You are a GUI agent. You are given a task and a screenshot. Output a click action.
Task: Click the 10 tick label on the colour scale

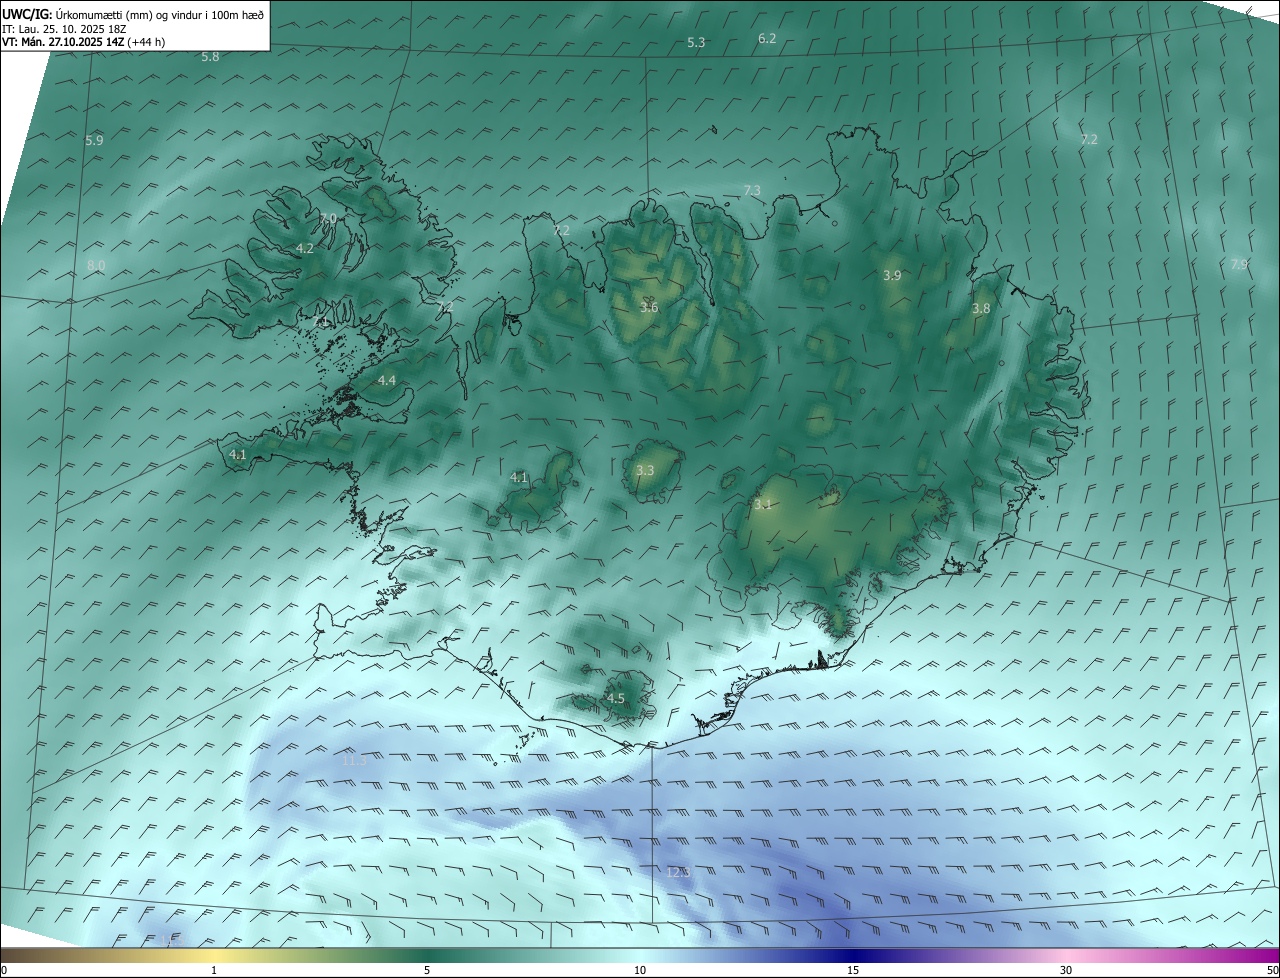click(x=640, y=971)
